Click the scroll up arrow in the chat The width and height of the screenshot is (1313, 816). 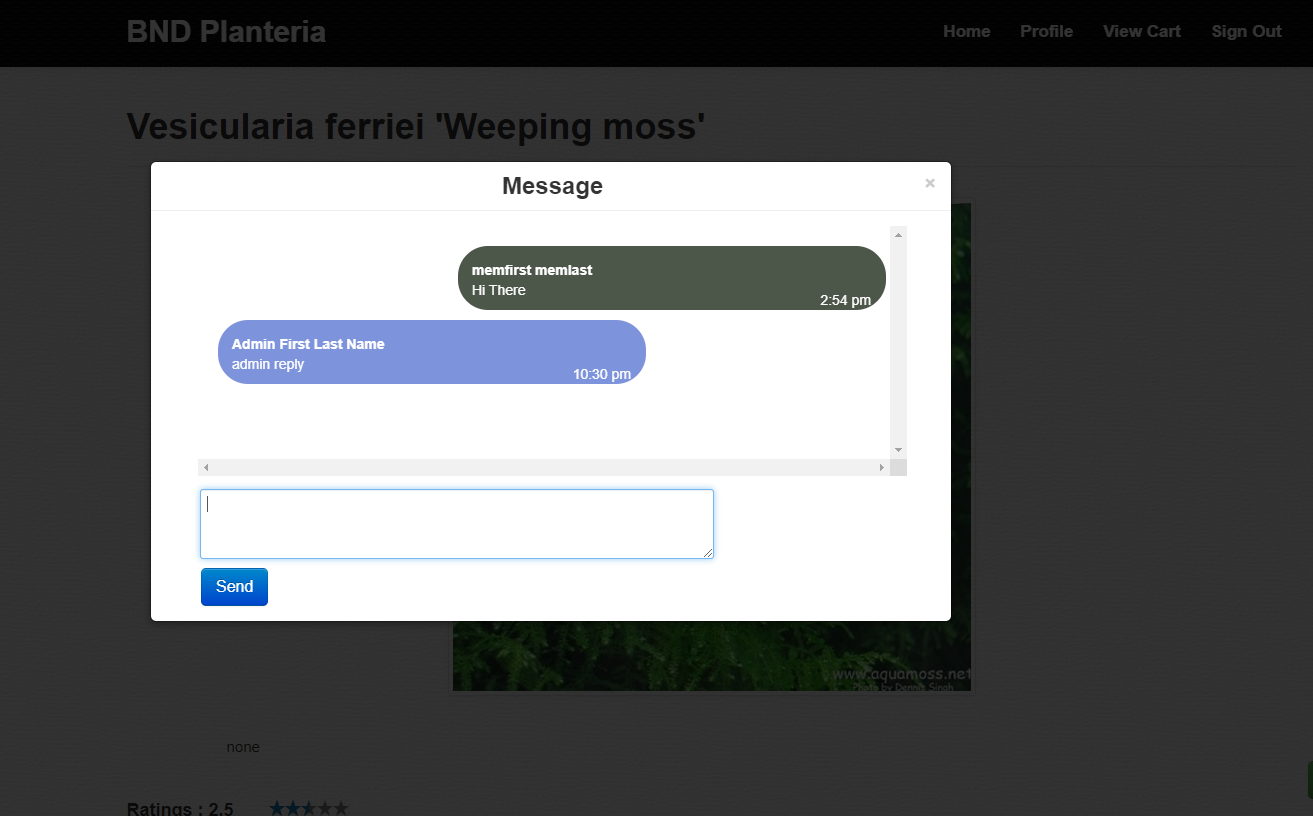tap(898, 235)
